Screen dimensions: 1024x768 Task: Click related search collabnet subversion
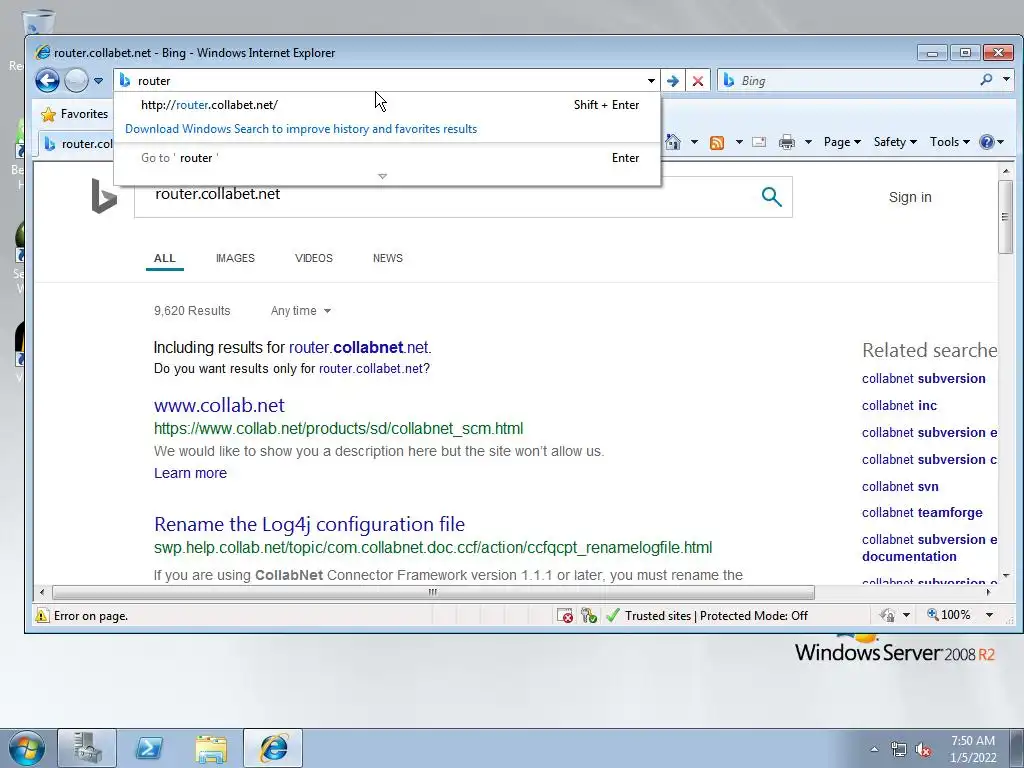pyautogui.click(x=923, y=379)
